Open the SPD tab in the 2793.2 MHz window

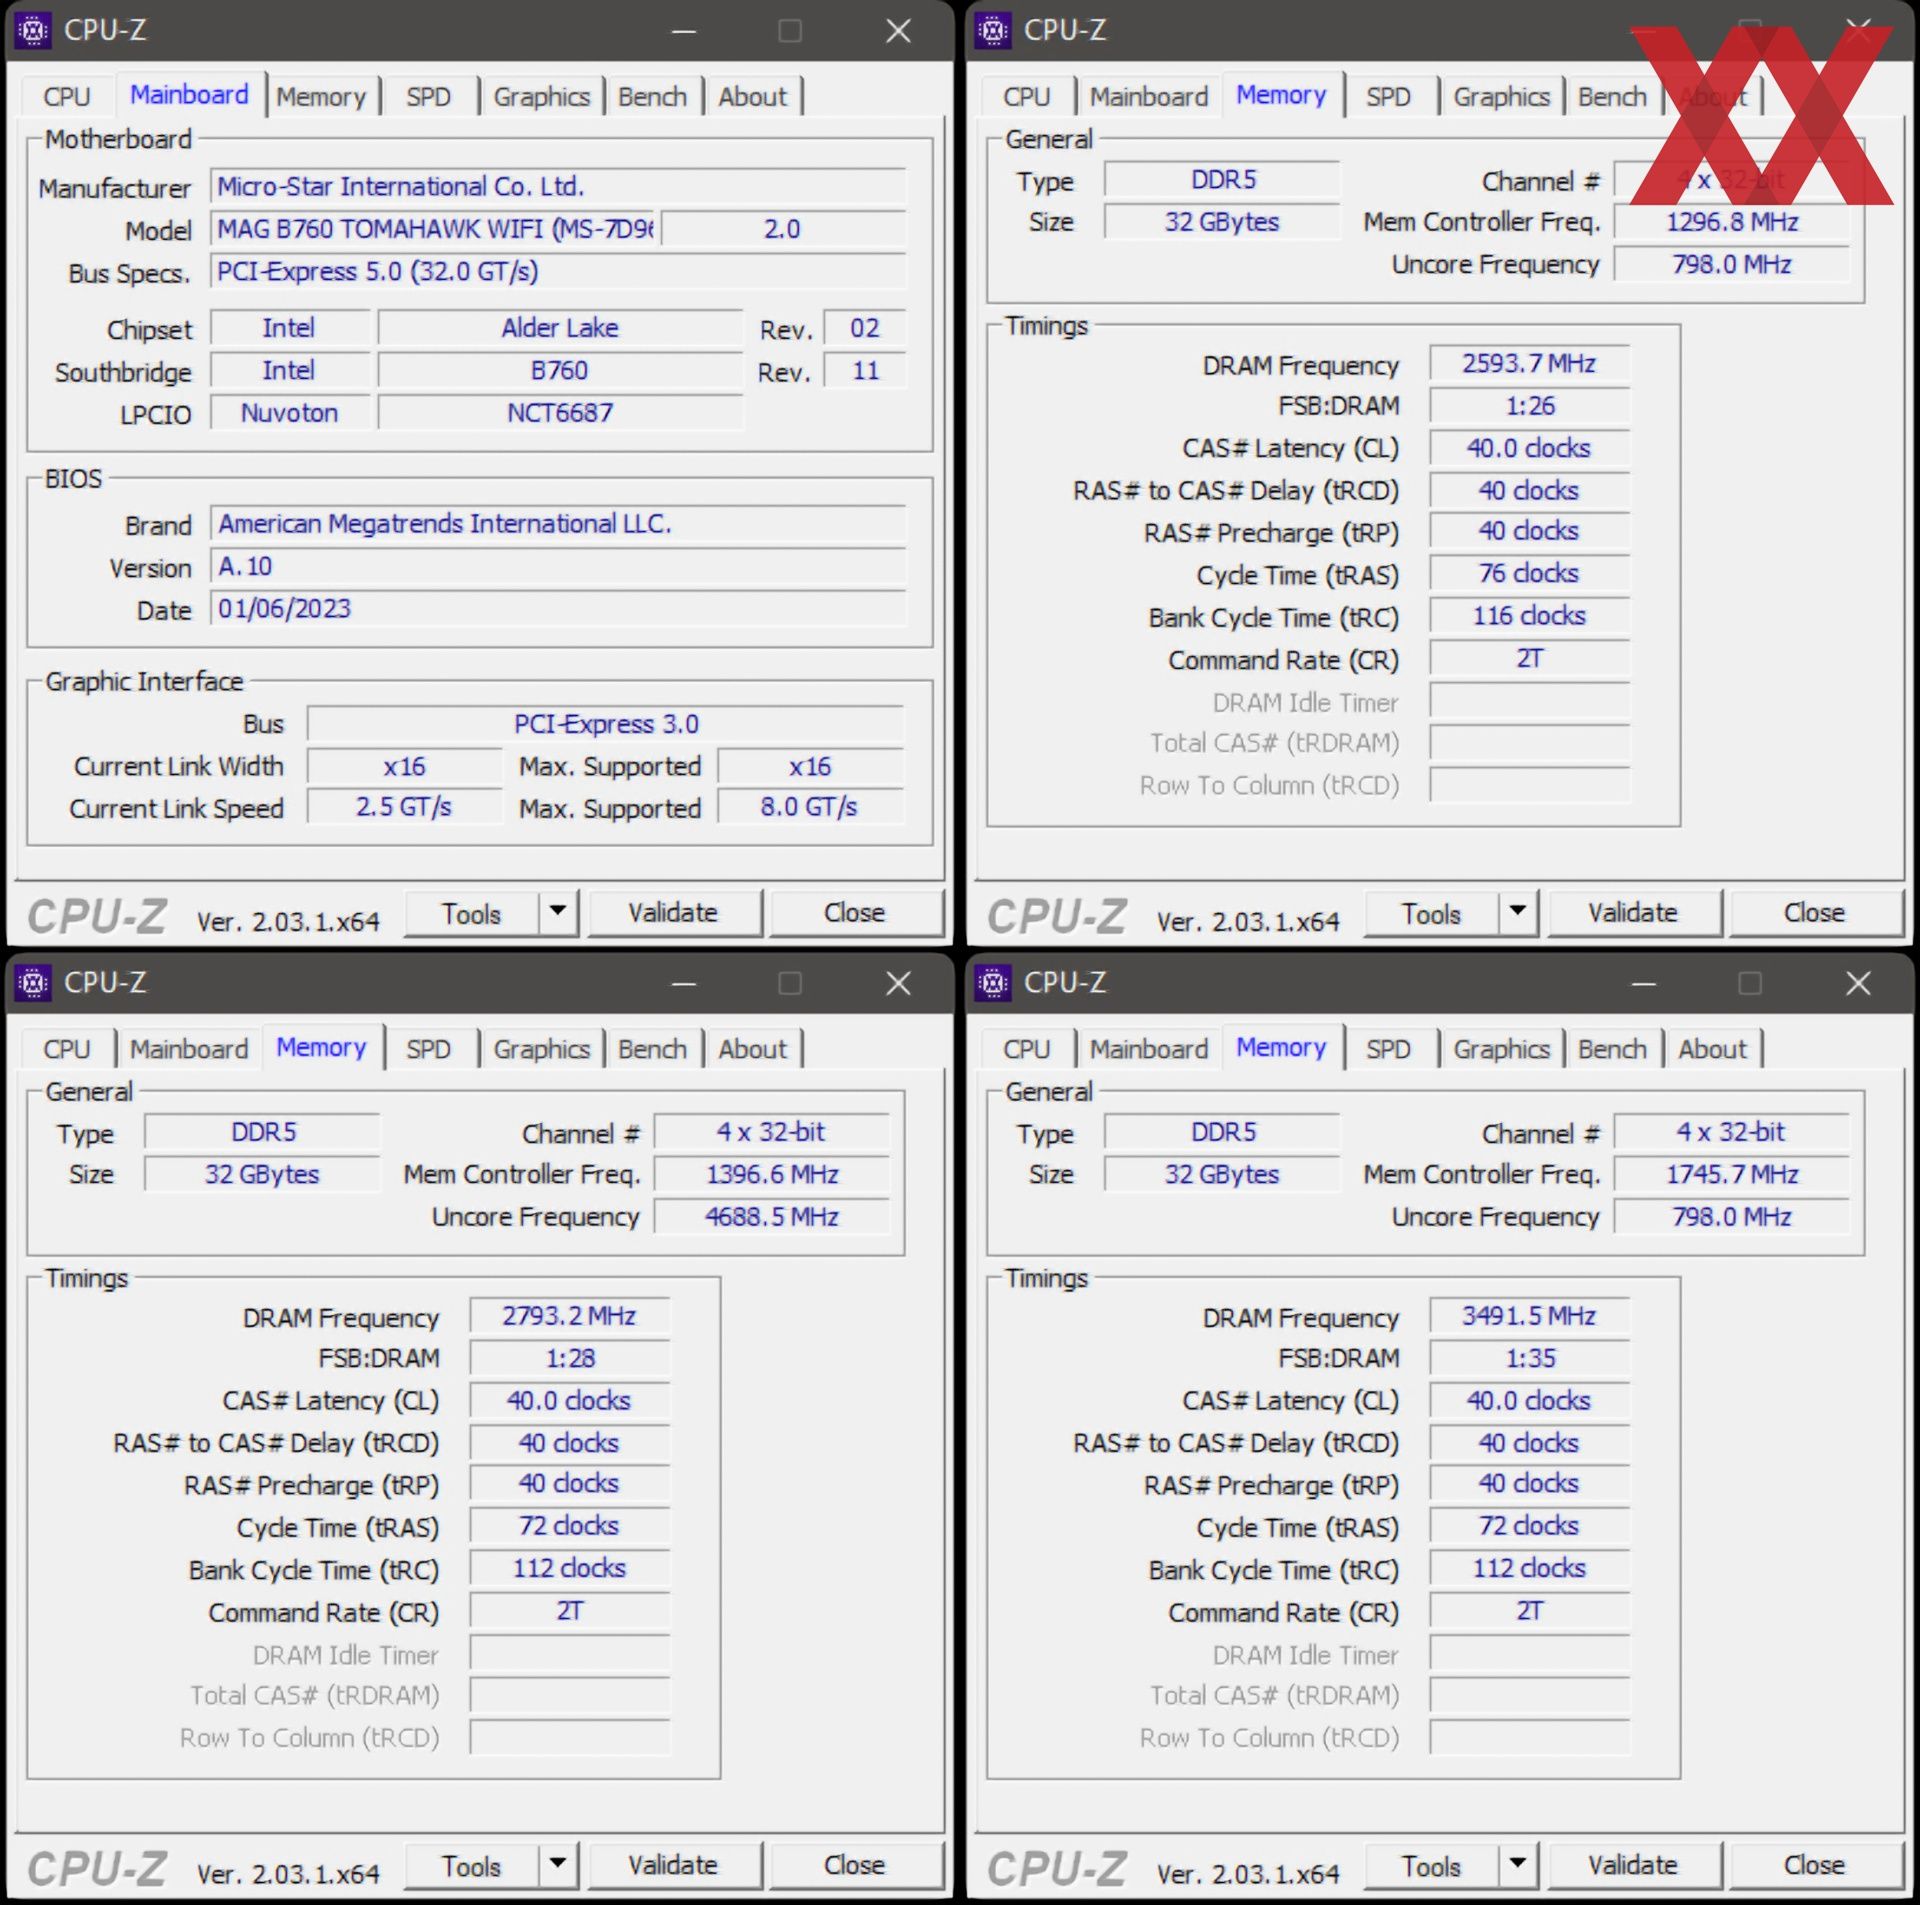pyautogui.click(x=428, y=1050)
